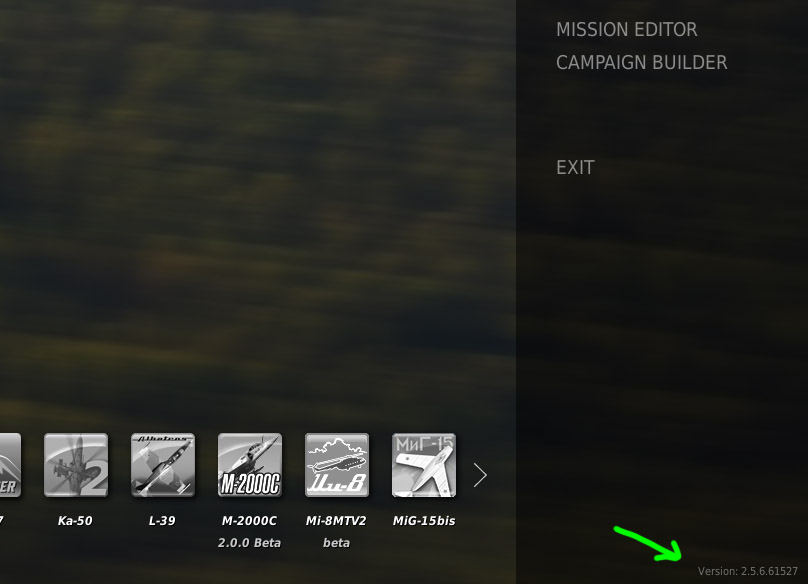The image size is (808, 584).
Task: Select the Mi-8 helicopter module icon
Action: click(x=337, y=465)
